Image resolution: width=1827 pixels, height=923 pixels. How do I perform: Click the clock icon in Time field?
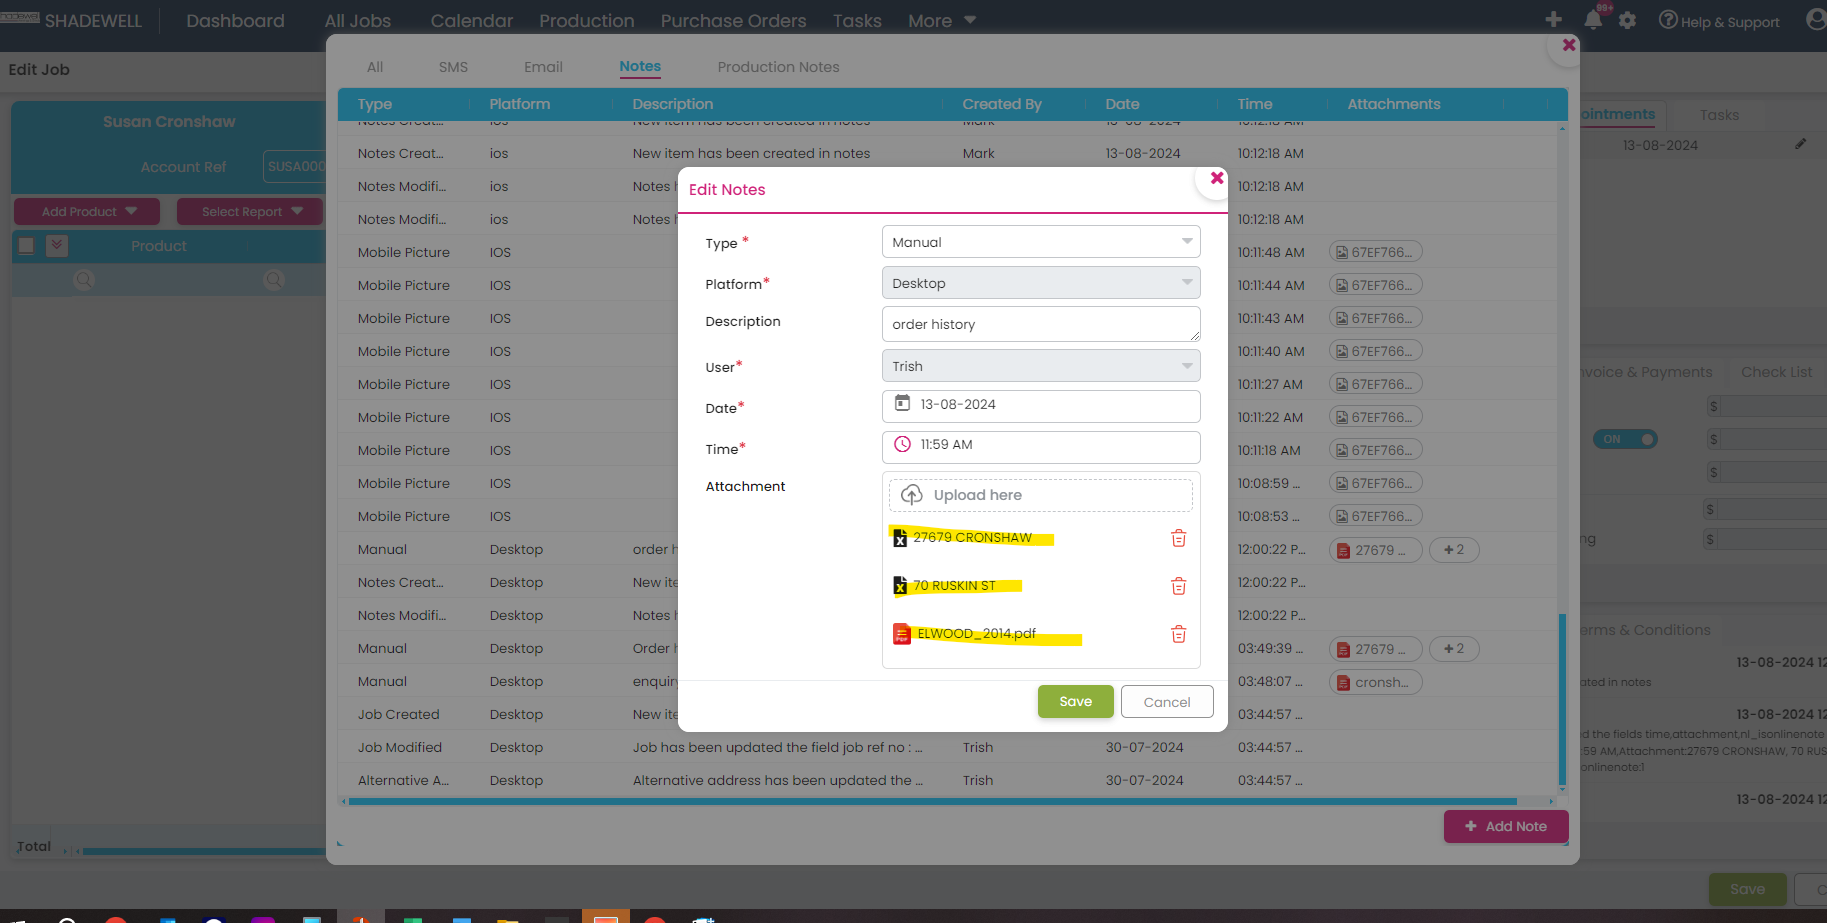pyautogui.click(x=902, y=444)
